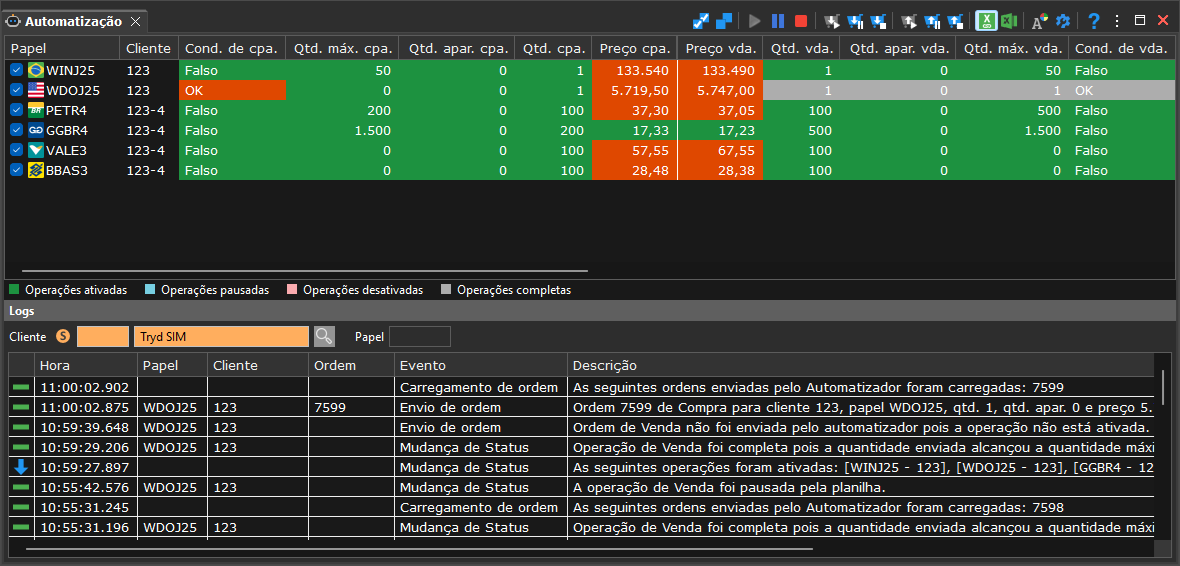The image size is (1180, 566).
Task: Open the gear configuration icon
Action: 1063,21
